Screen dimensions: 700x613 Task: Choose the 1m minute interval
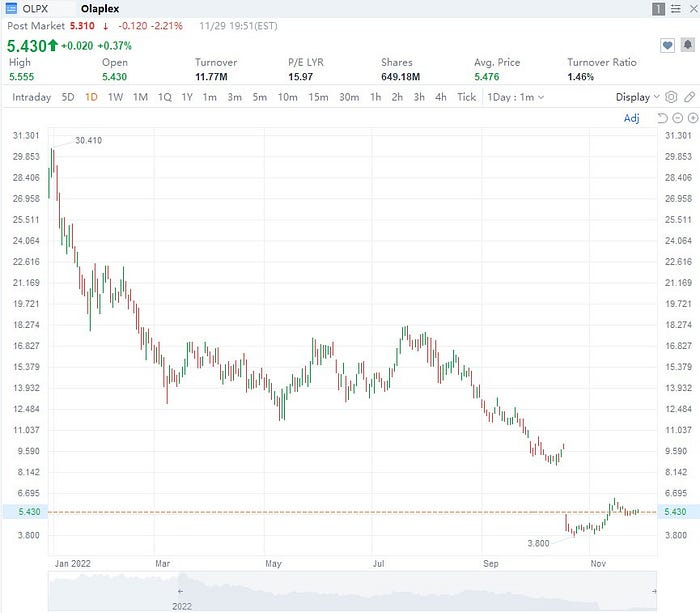[x=209, y=97]
